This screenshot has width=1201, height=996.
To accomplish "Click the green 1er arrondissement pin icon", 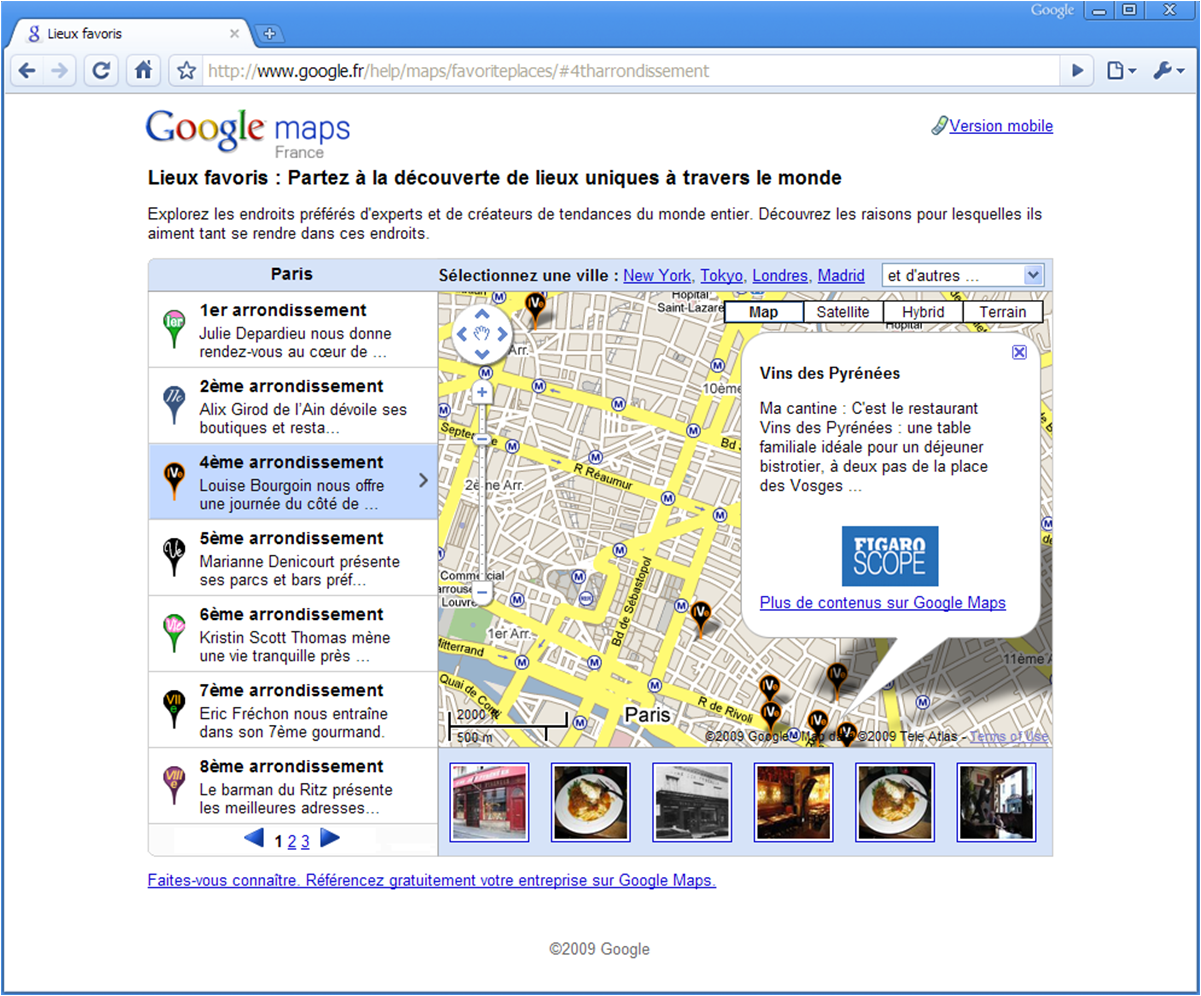I will point(174,329).
